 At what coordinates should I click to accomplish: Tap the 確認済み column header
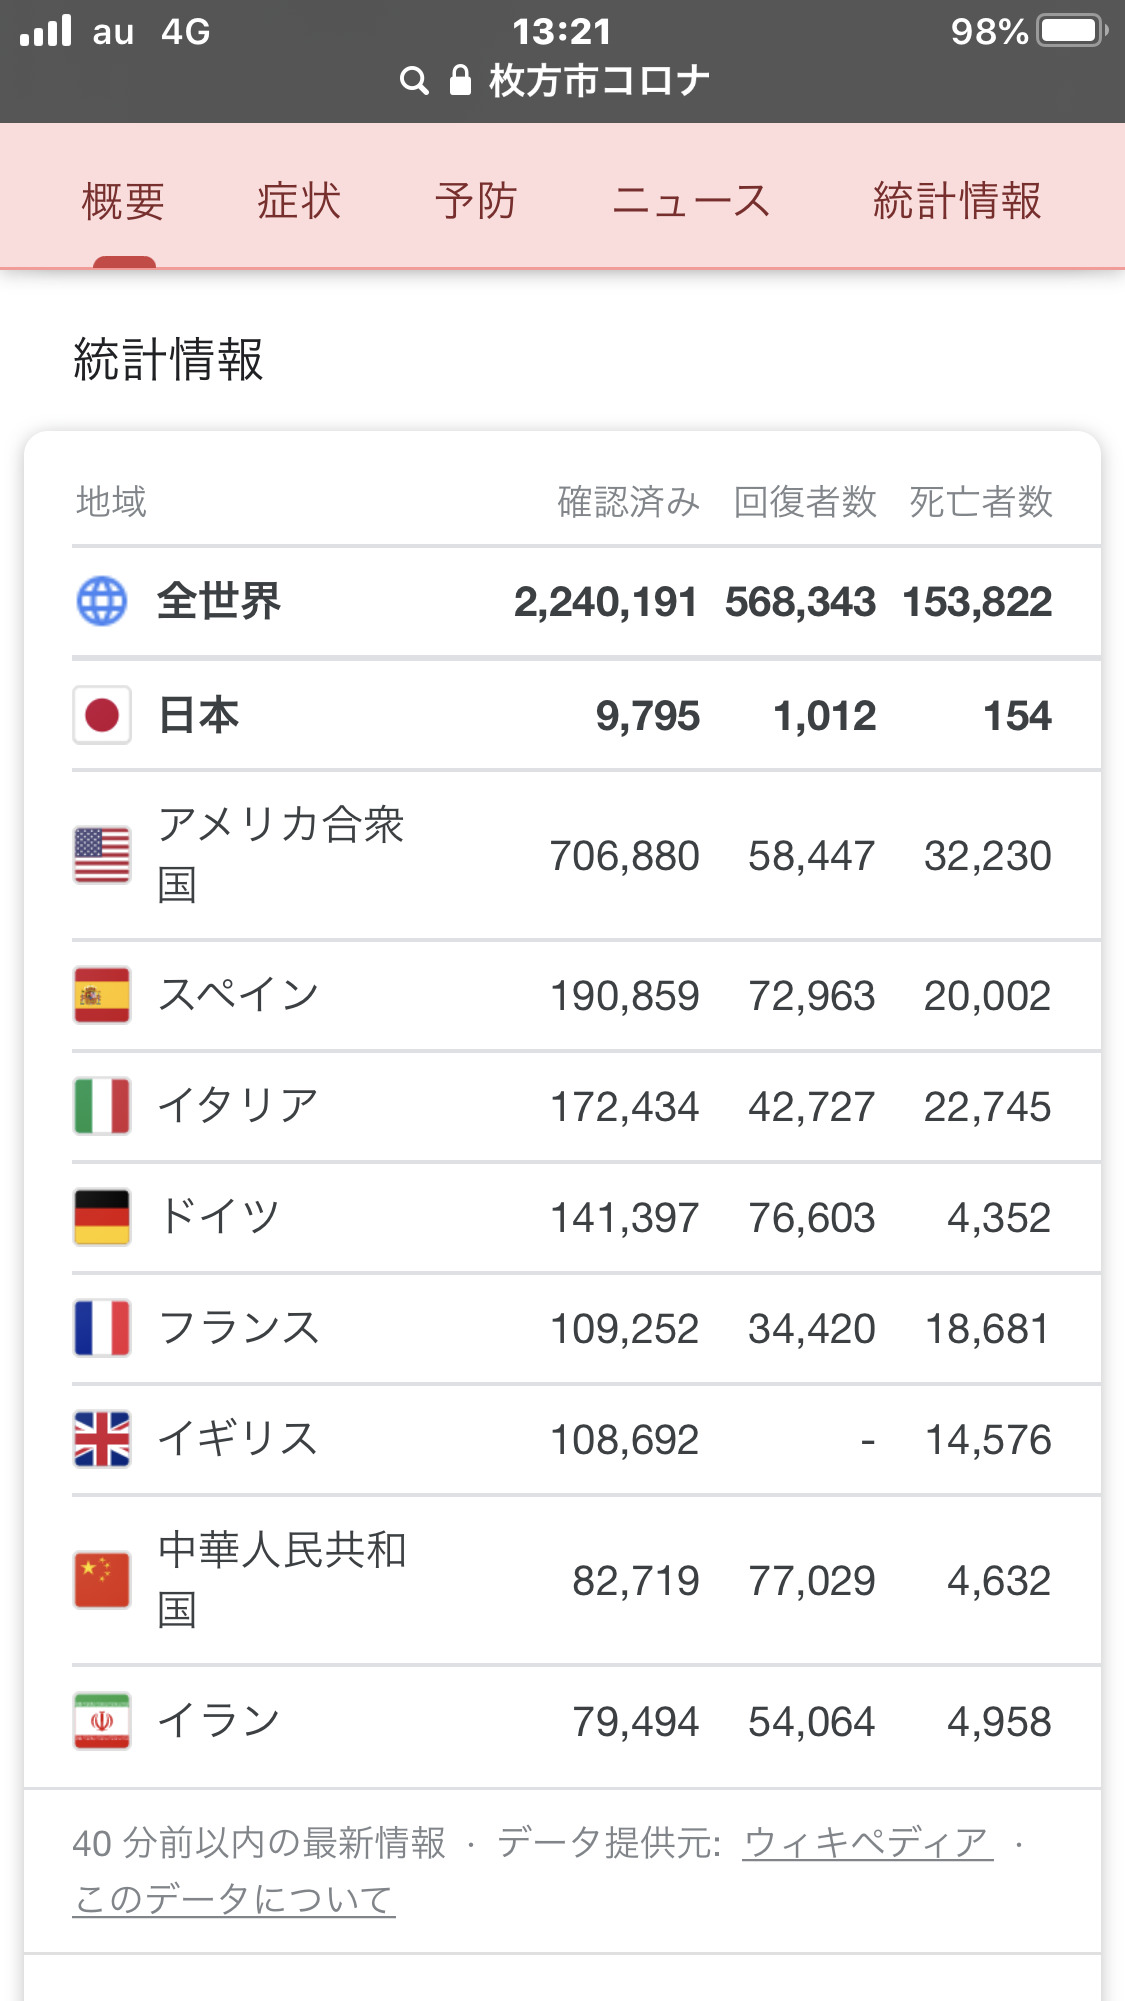pyautogui.click(x=628, y=502)
